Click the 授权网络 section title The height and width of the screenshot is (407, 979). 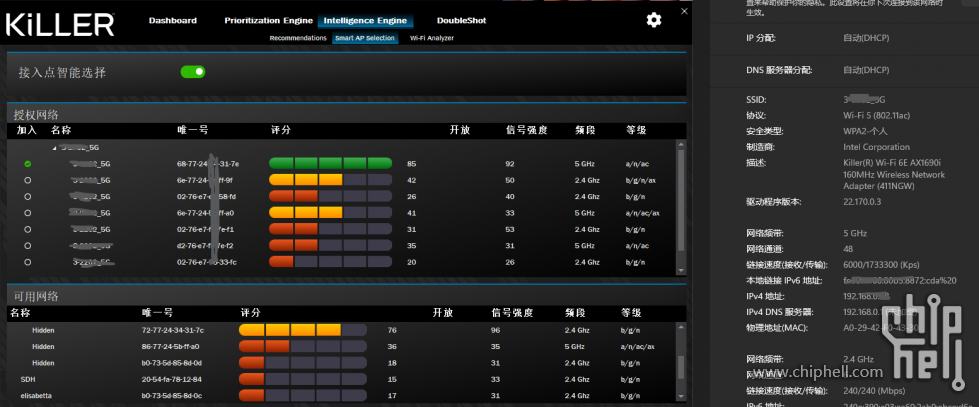coord(36,115)
